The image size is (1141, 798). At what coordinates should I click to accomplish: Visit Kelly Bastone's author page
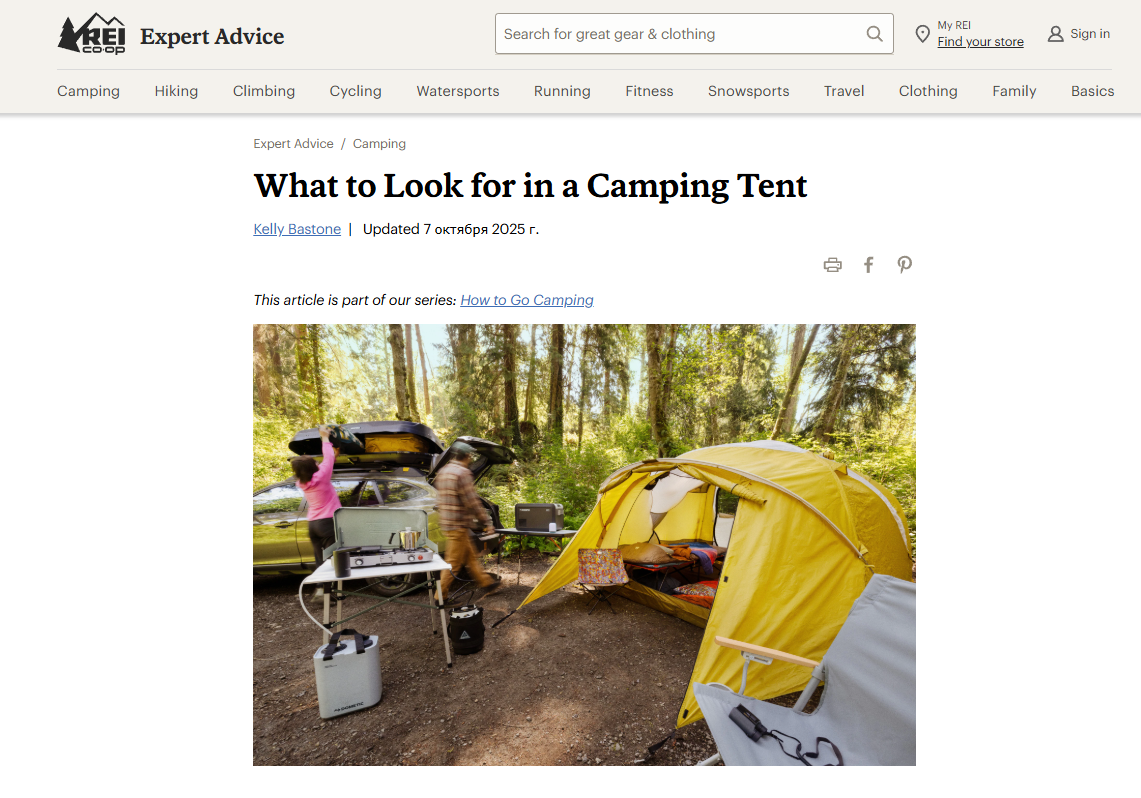click(296, 229)
